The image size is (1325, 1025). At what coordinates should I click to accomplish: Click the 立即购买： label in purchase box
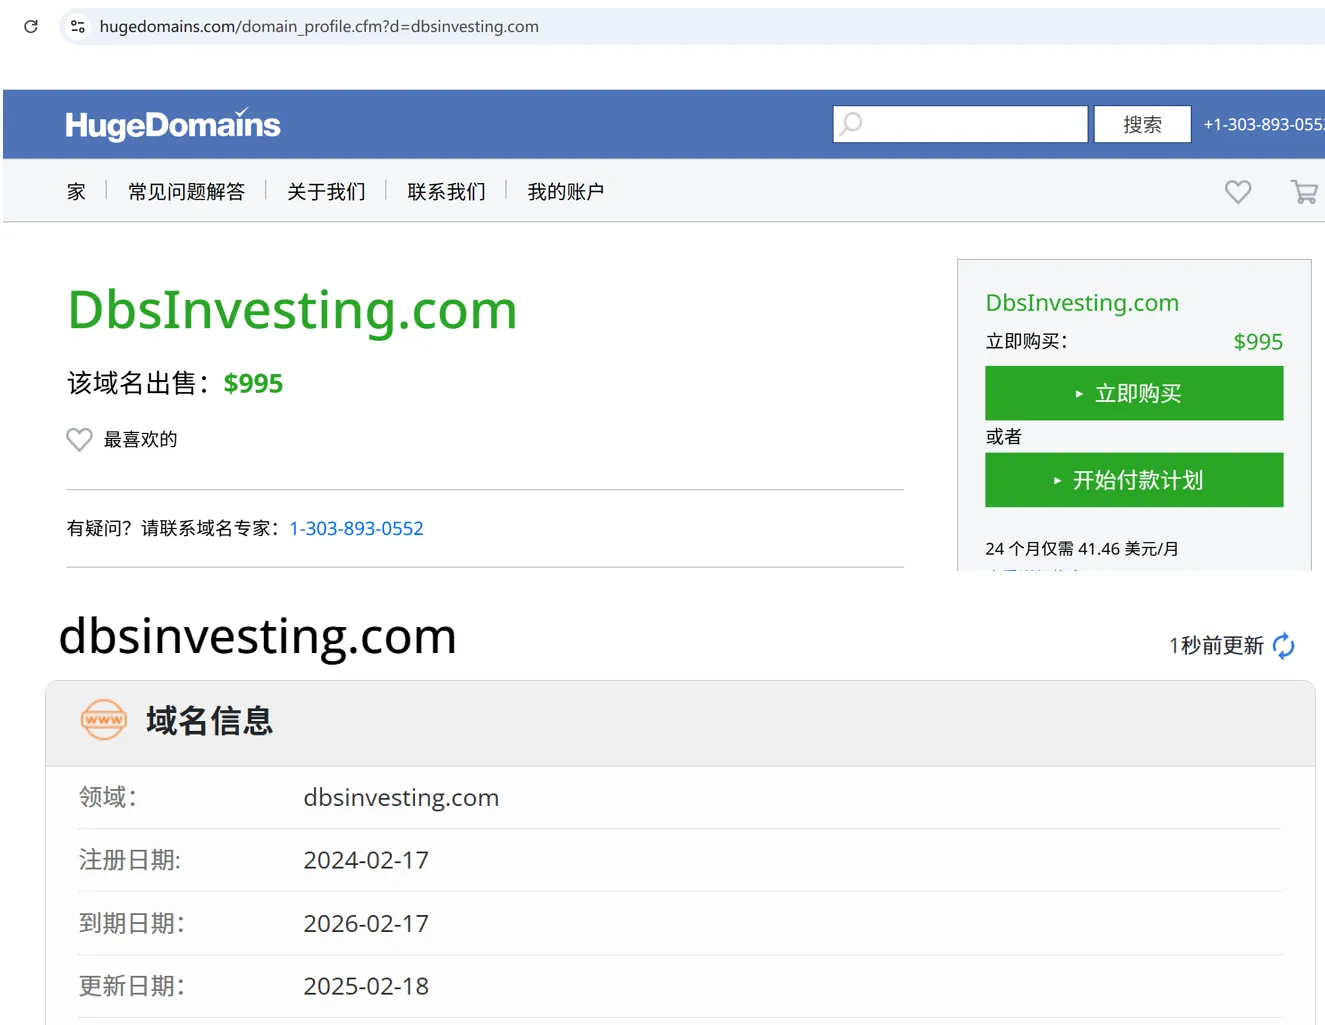(x=1027, y=342)
